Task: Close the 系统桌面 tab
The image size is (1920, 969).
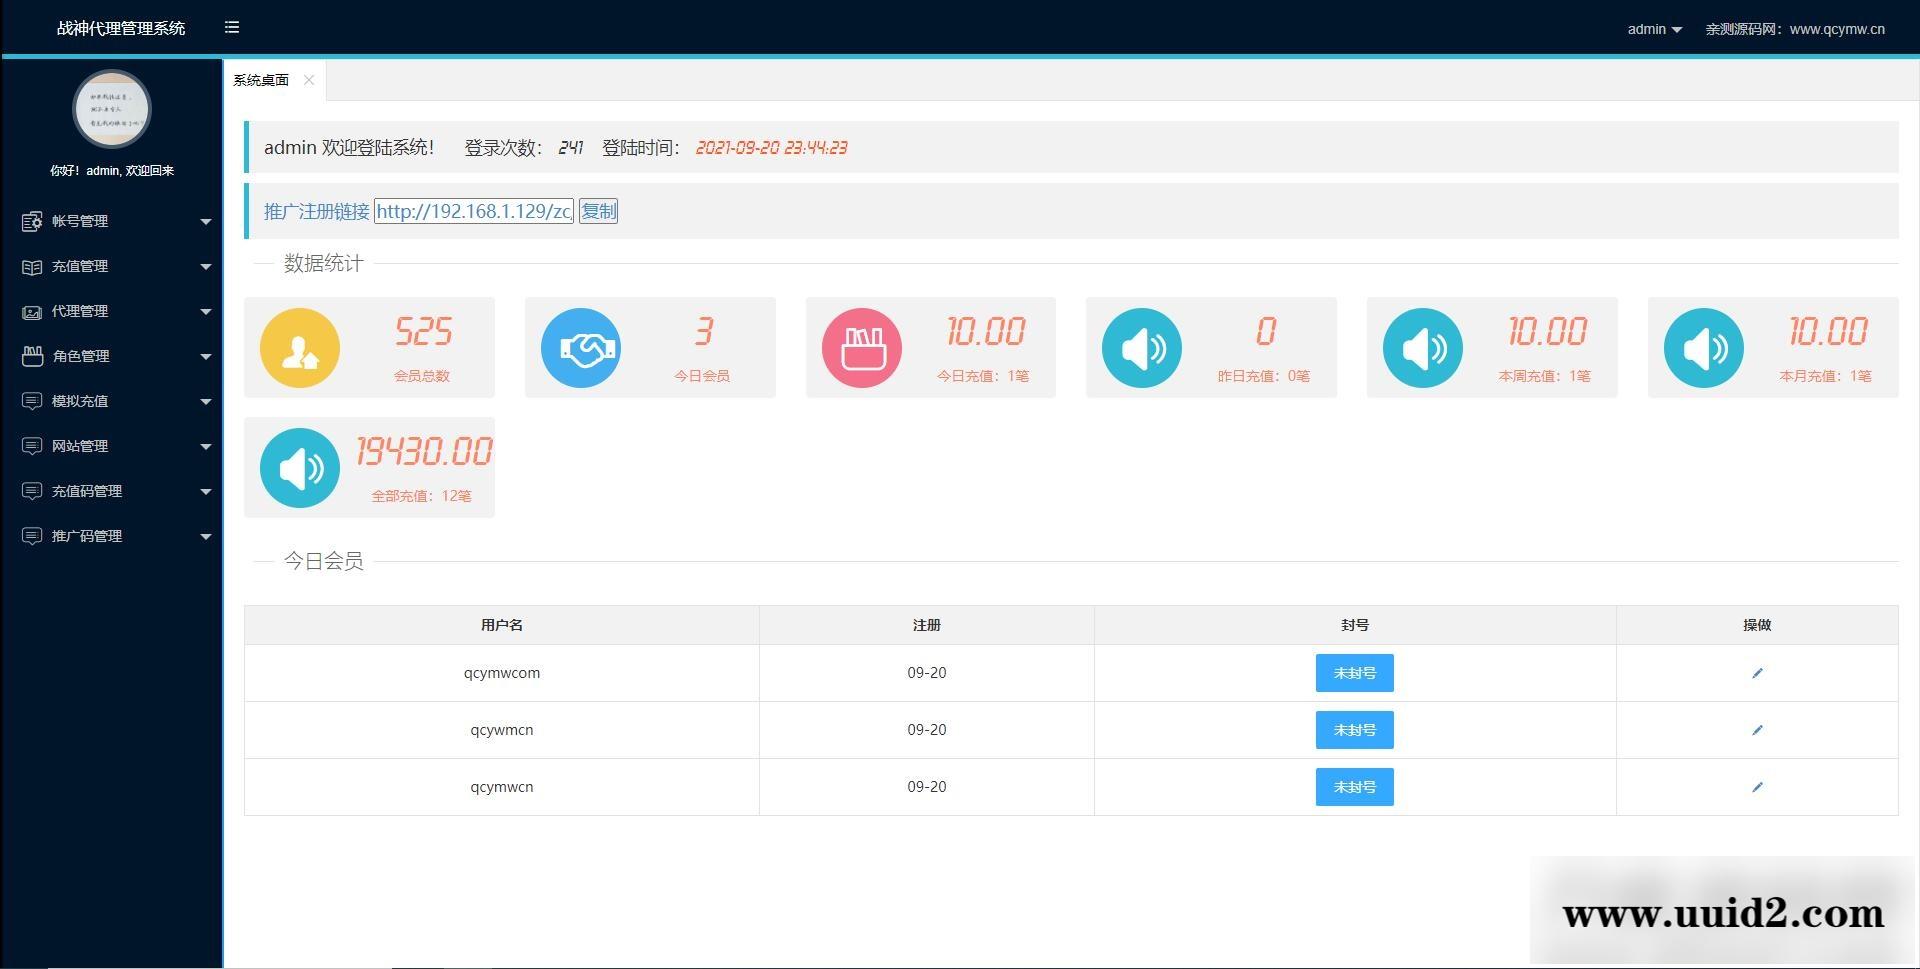Action: pyautogui.click(x=309, y=80)
